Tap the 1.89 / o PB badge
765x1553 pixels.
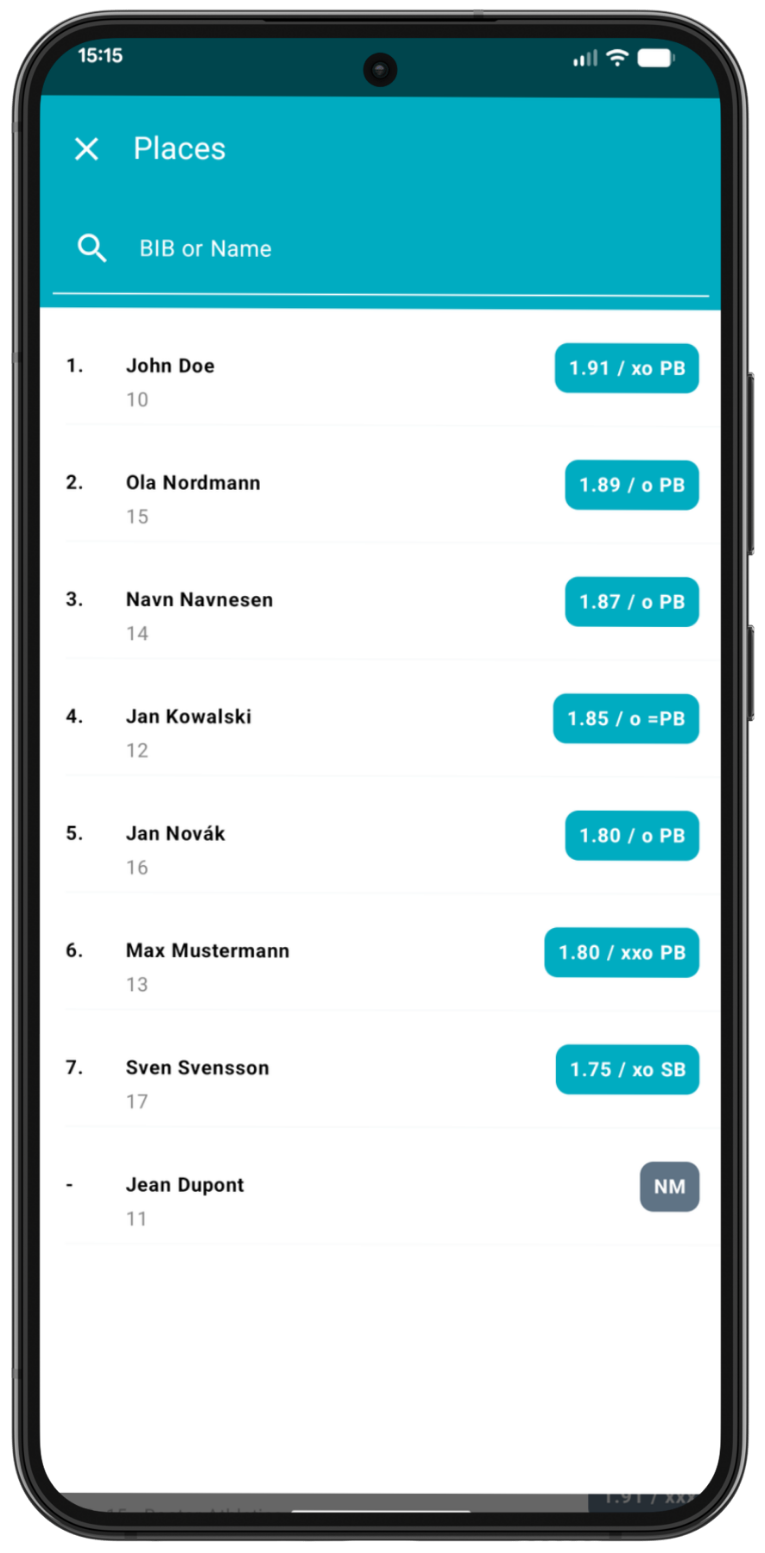click(x=631, y=485)
